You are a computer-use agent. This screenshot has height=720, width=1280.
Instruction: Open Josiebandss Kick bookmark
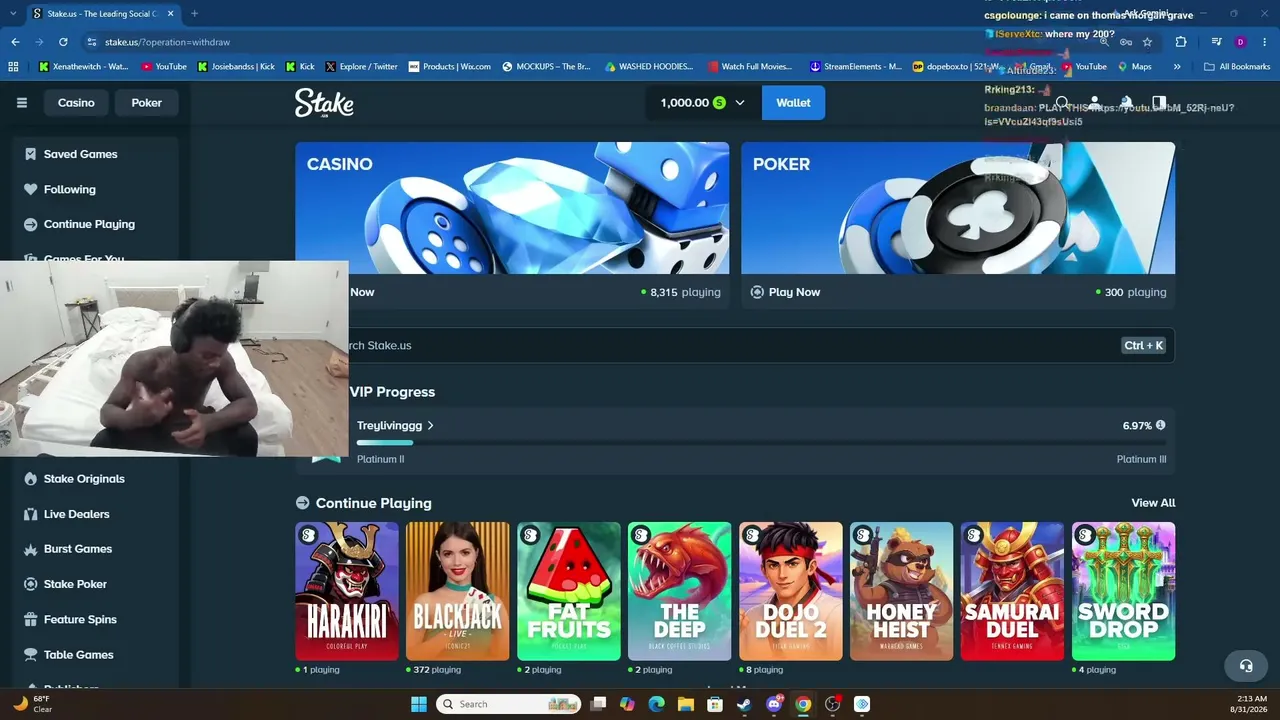coord(236,67)
